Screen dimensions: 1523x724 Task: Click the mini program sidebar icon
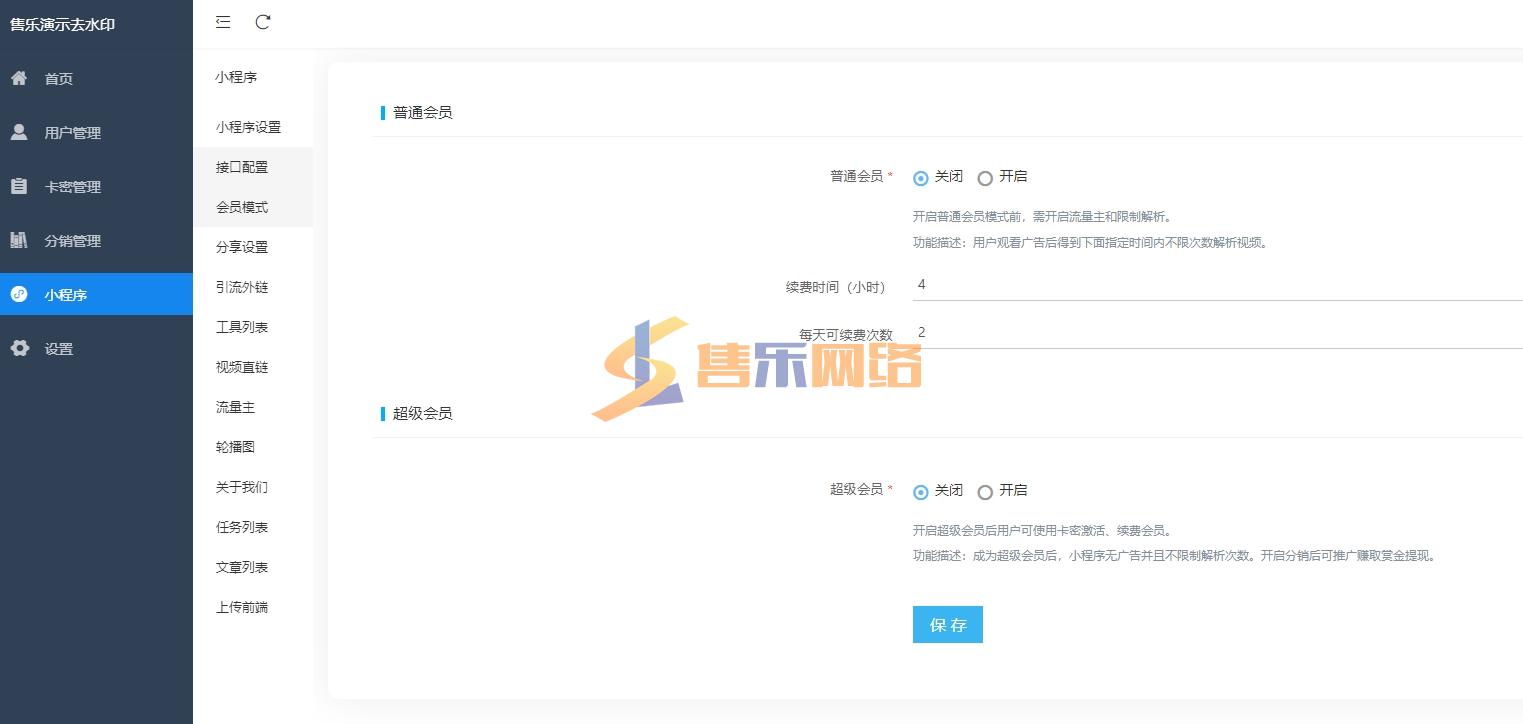(19, 294)
